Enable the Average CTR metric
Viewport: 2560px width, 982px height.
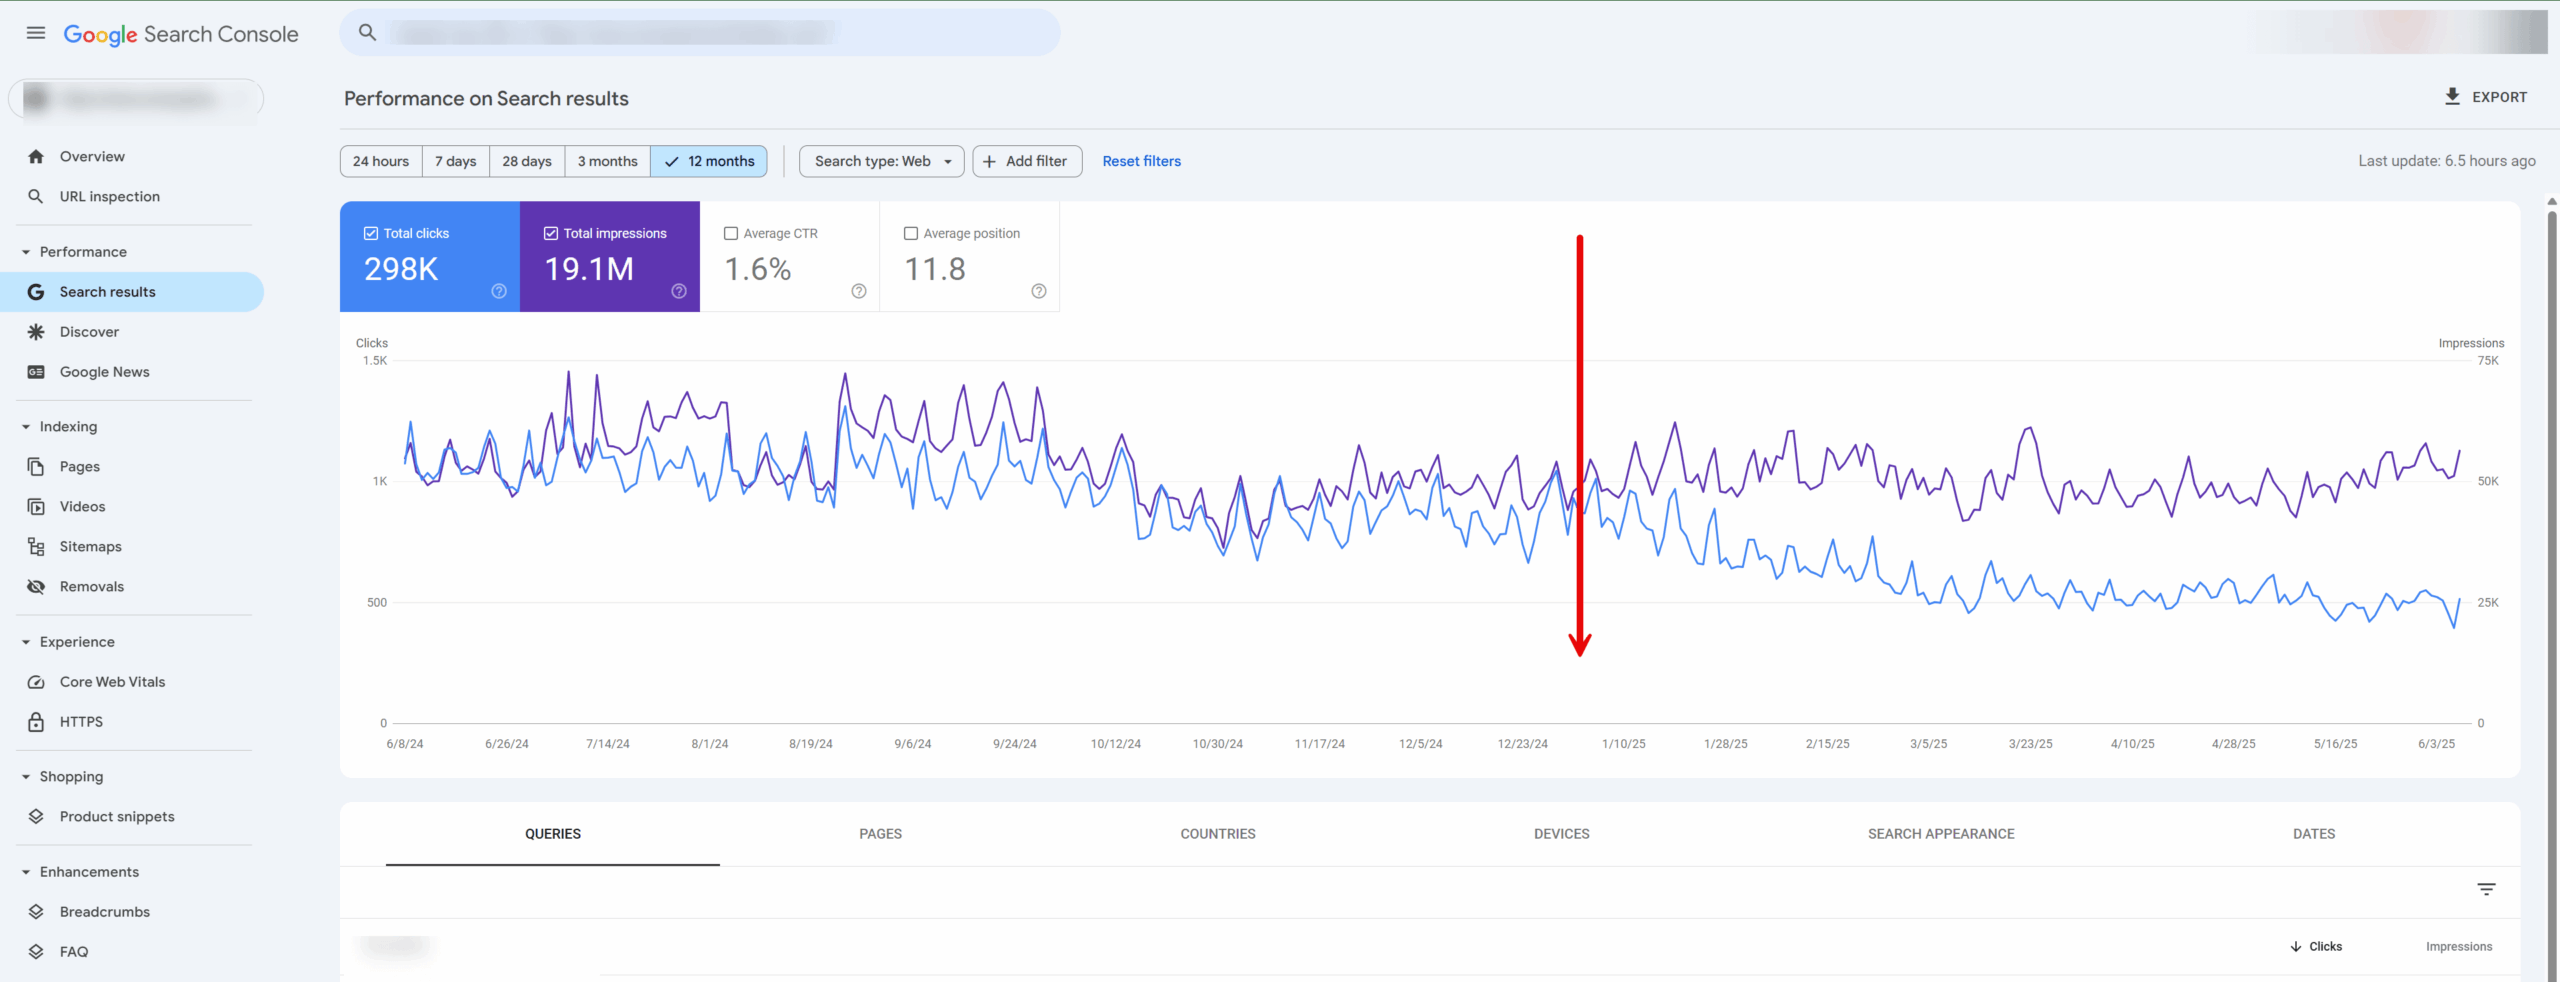pos(730,233)
